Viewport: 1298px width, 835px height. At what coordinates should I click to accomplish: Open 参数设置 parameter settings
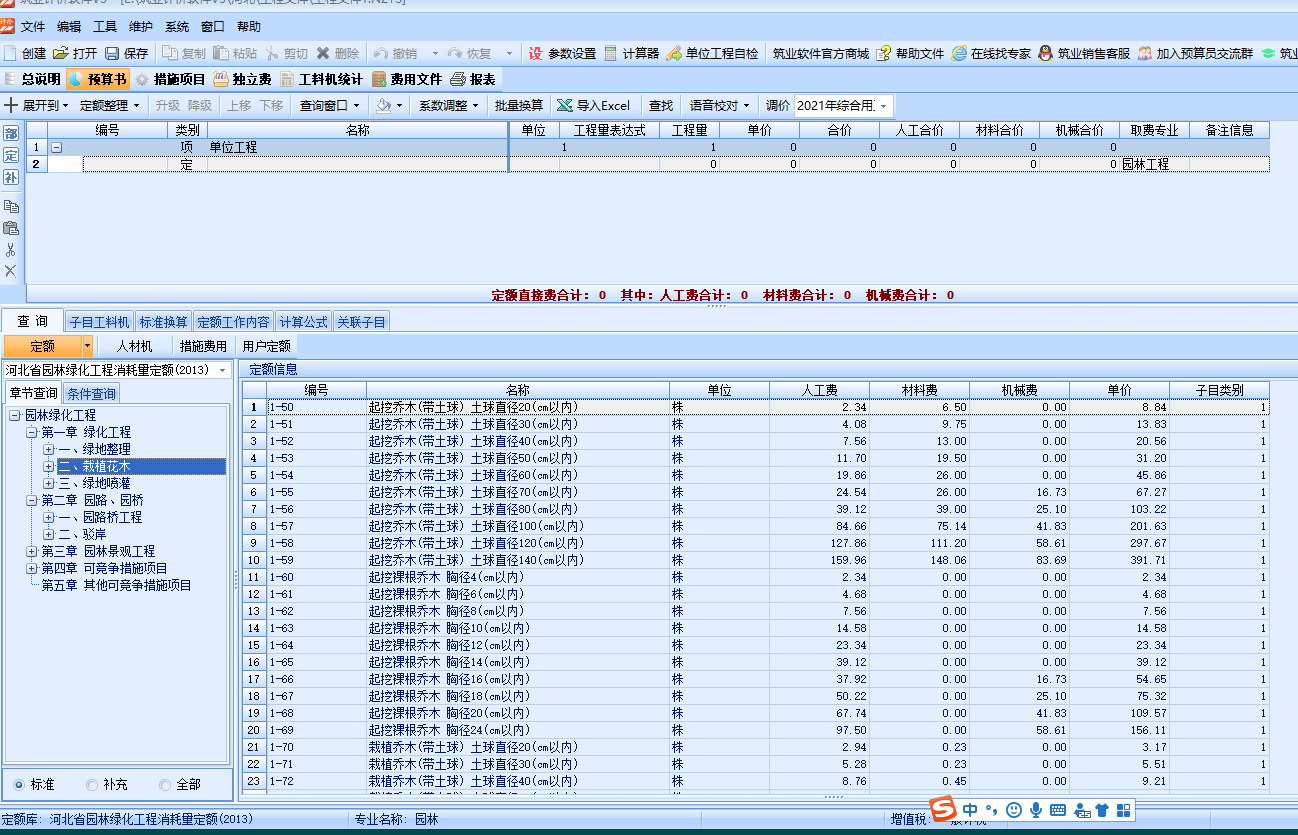tap(562, 53)
